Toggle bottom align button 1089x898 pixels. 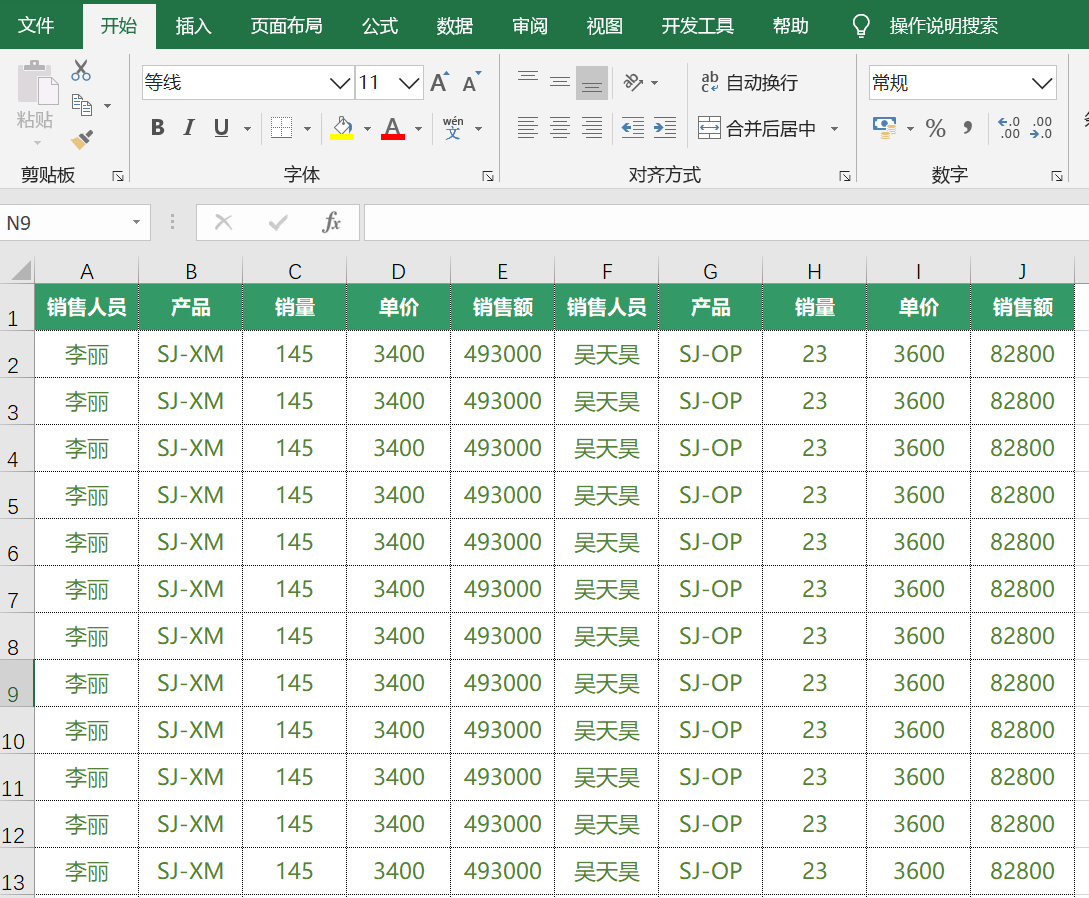[x=592, y=83]
